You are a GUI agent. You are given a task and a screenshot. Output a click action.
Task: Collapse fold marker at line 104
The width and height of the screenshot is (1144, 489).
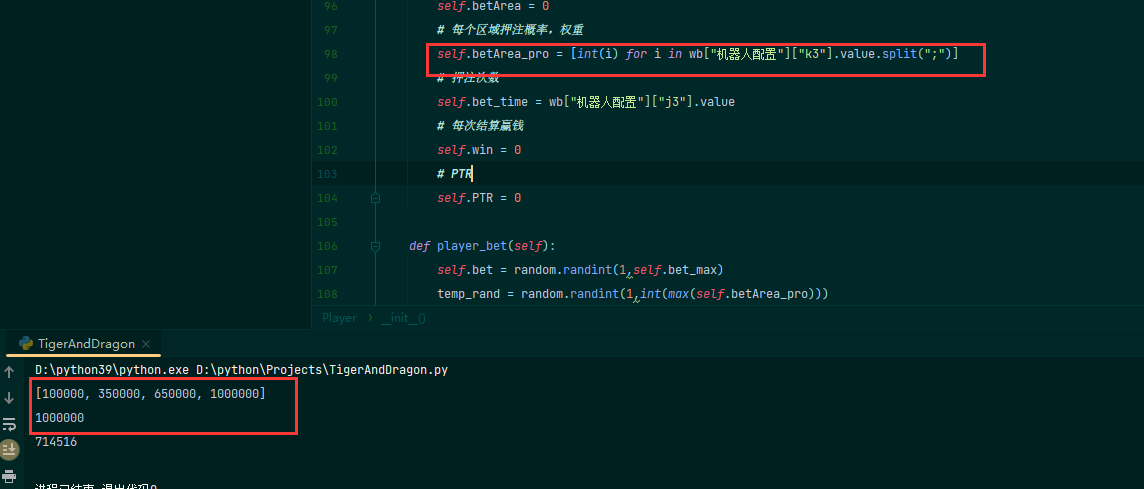(x=375, y=198)
